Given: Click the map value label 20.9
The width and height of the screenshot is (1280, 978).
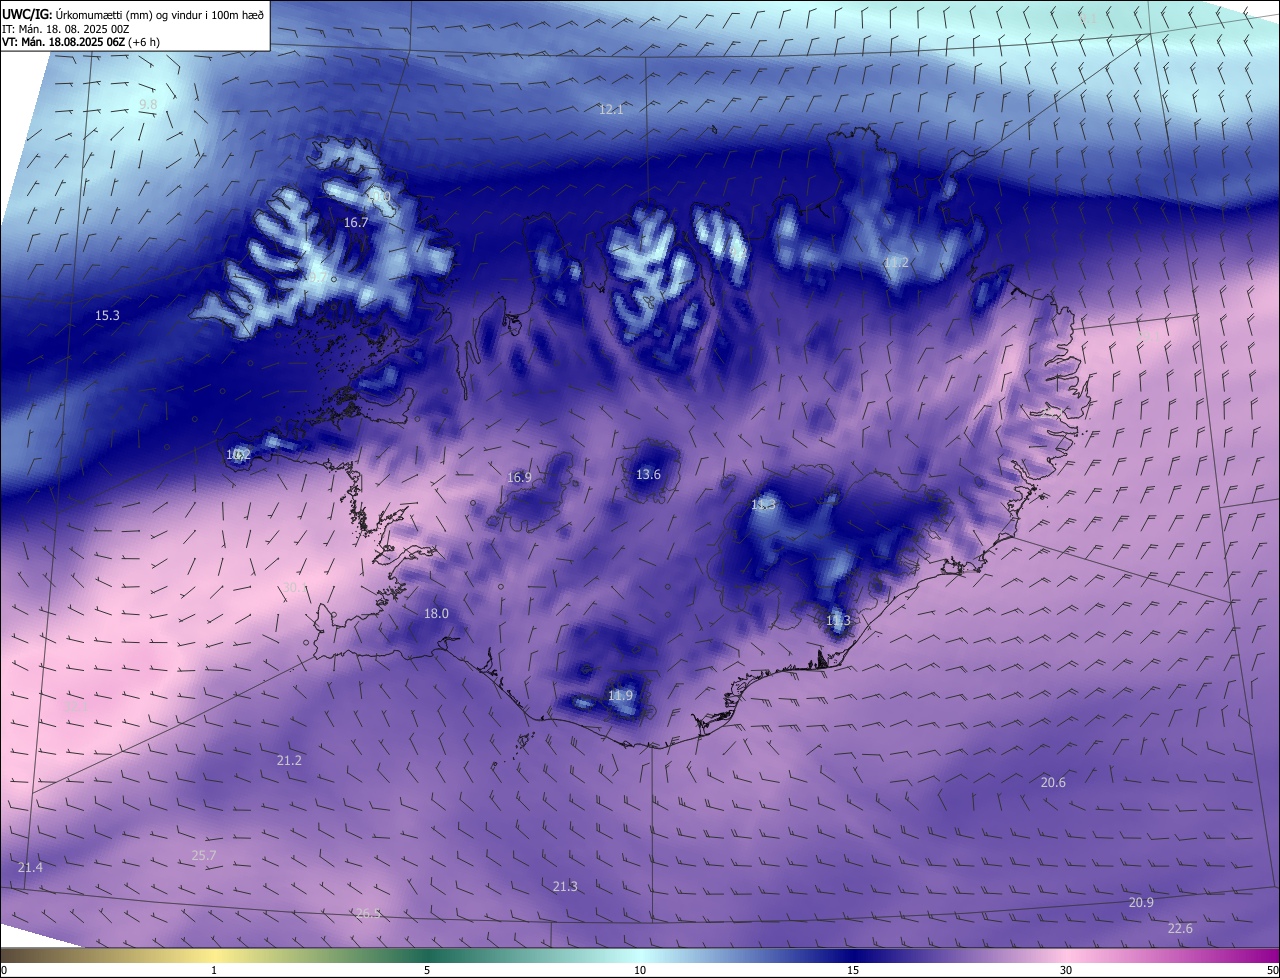Looking at the screenshot, I should point(1141,903).
